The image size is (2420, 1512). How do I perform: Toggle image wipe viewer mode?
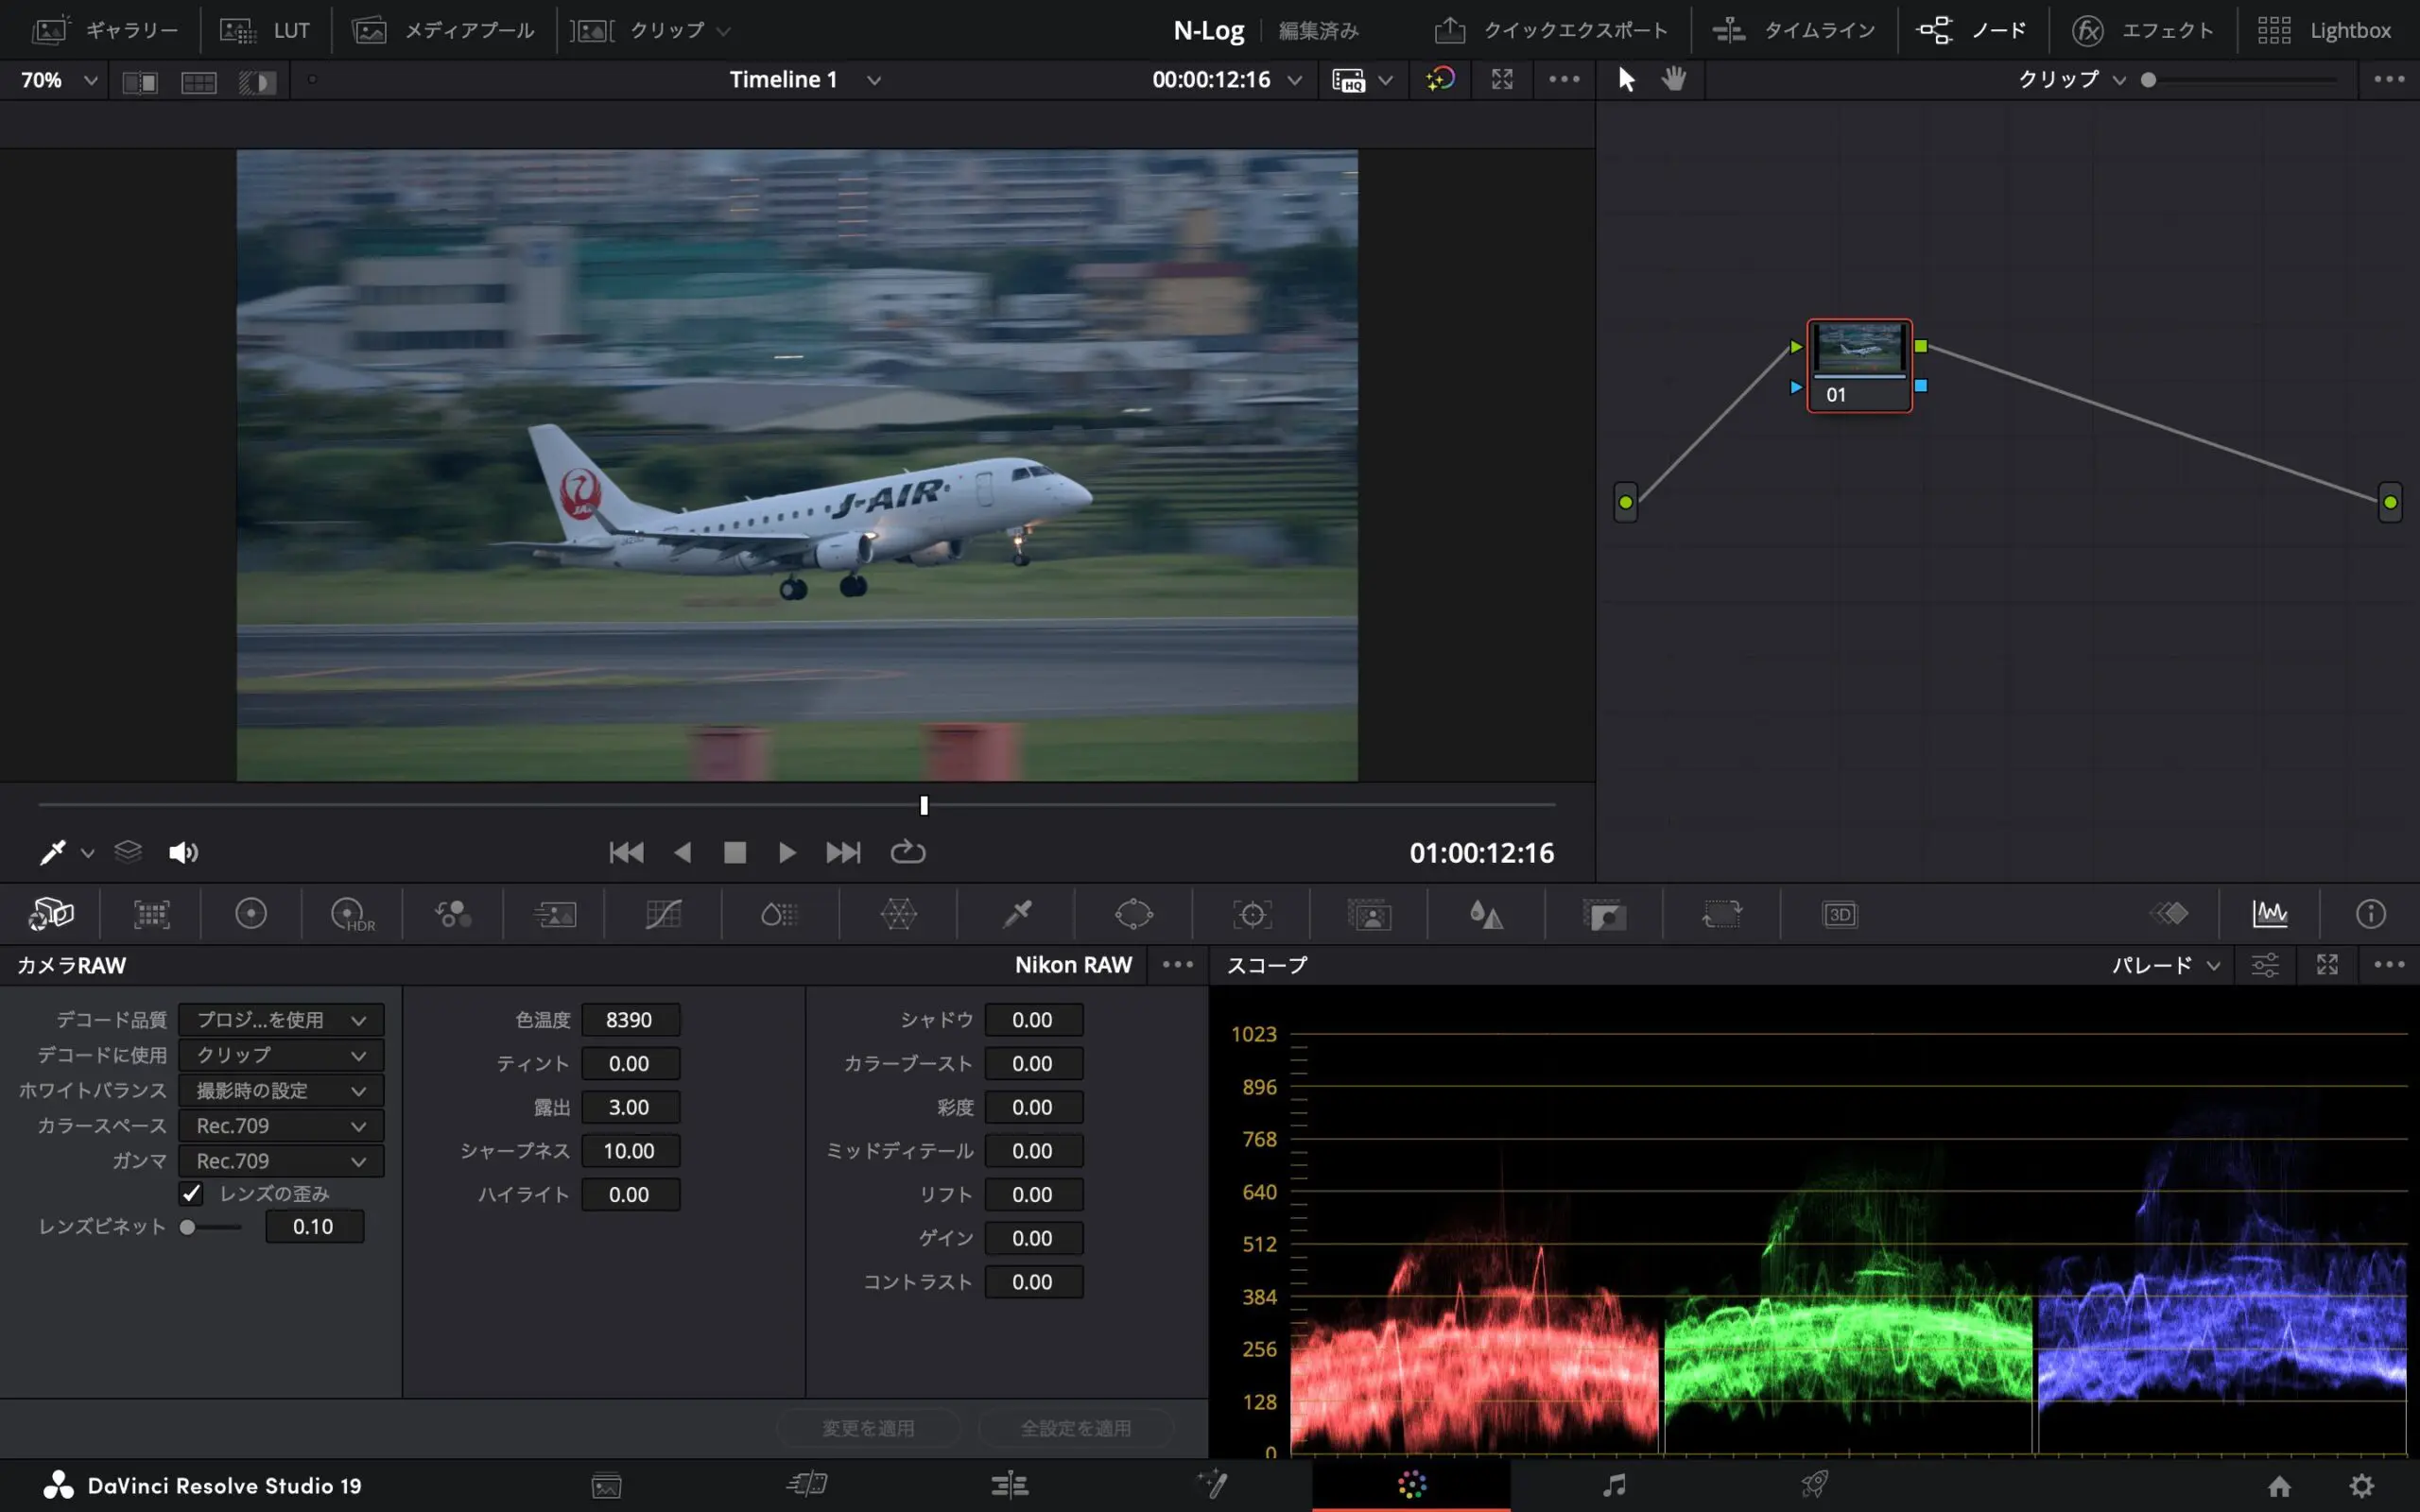click(x=140, y=81)
